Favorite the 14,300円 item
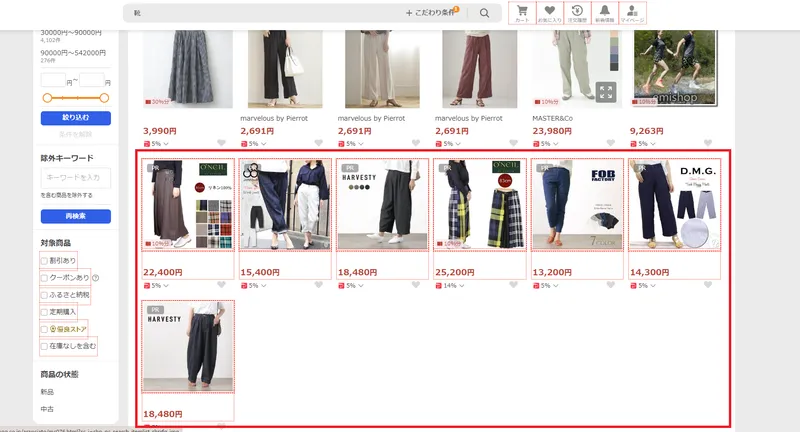This screenshot has height=432, width=800. tap(708, 285)
